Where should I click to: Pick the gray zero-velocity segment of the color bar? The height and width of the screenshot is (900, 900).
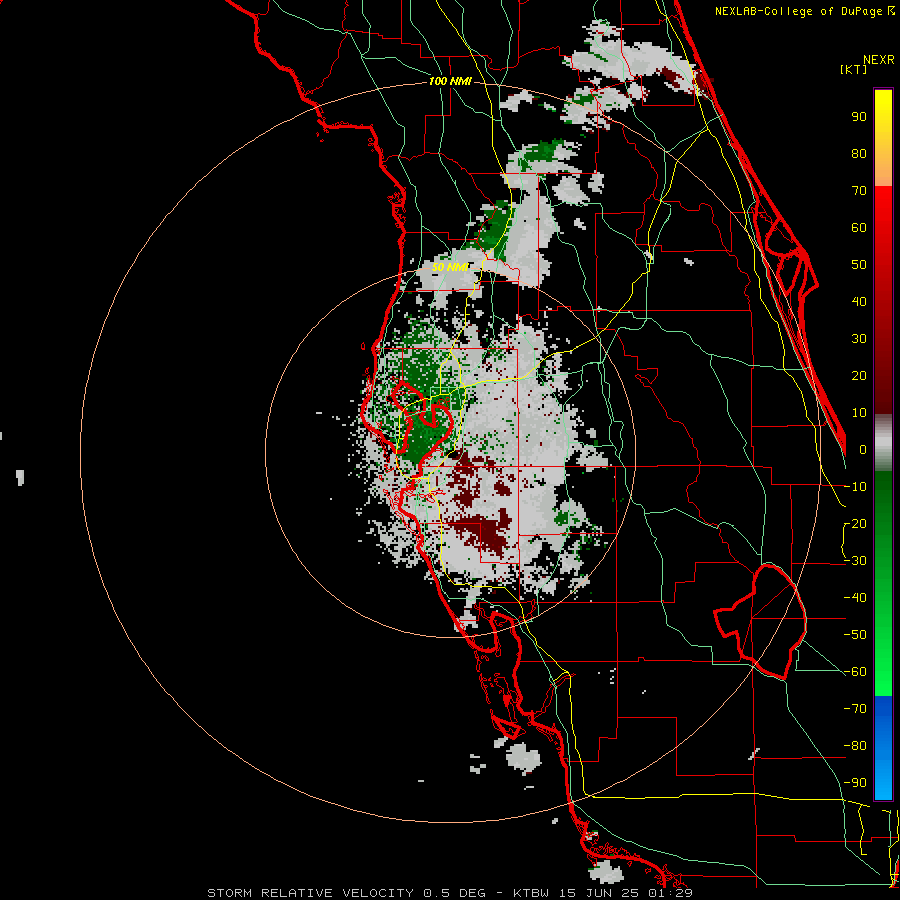coord(883,443)
